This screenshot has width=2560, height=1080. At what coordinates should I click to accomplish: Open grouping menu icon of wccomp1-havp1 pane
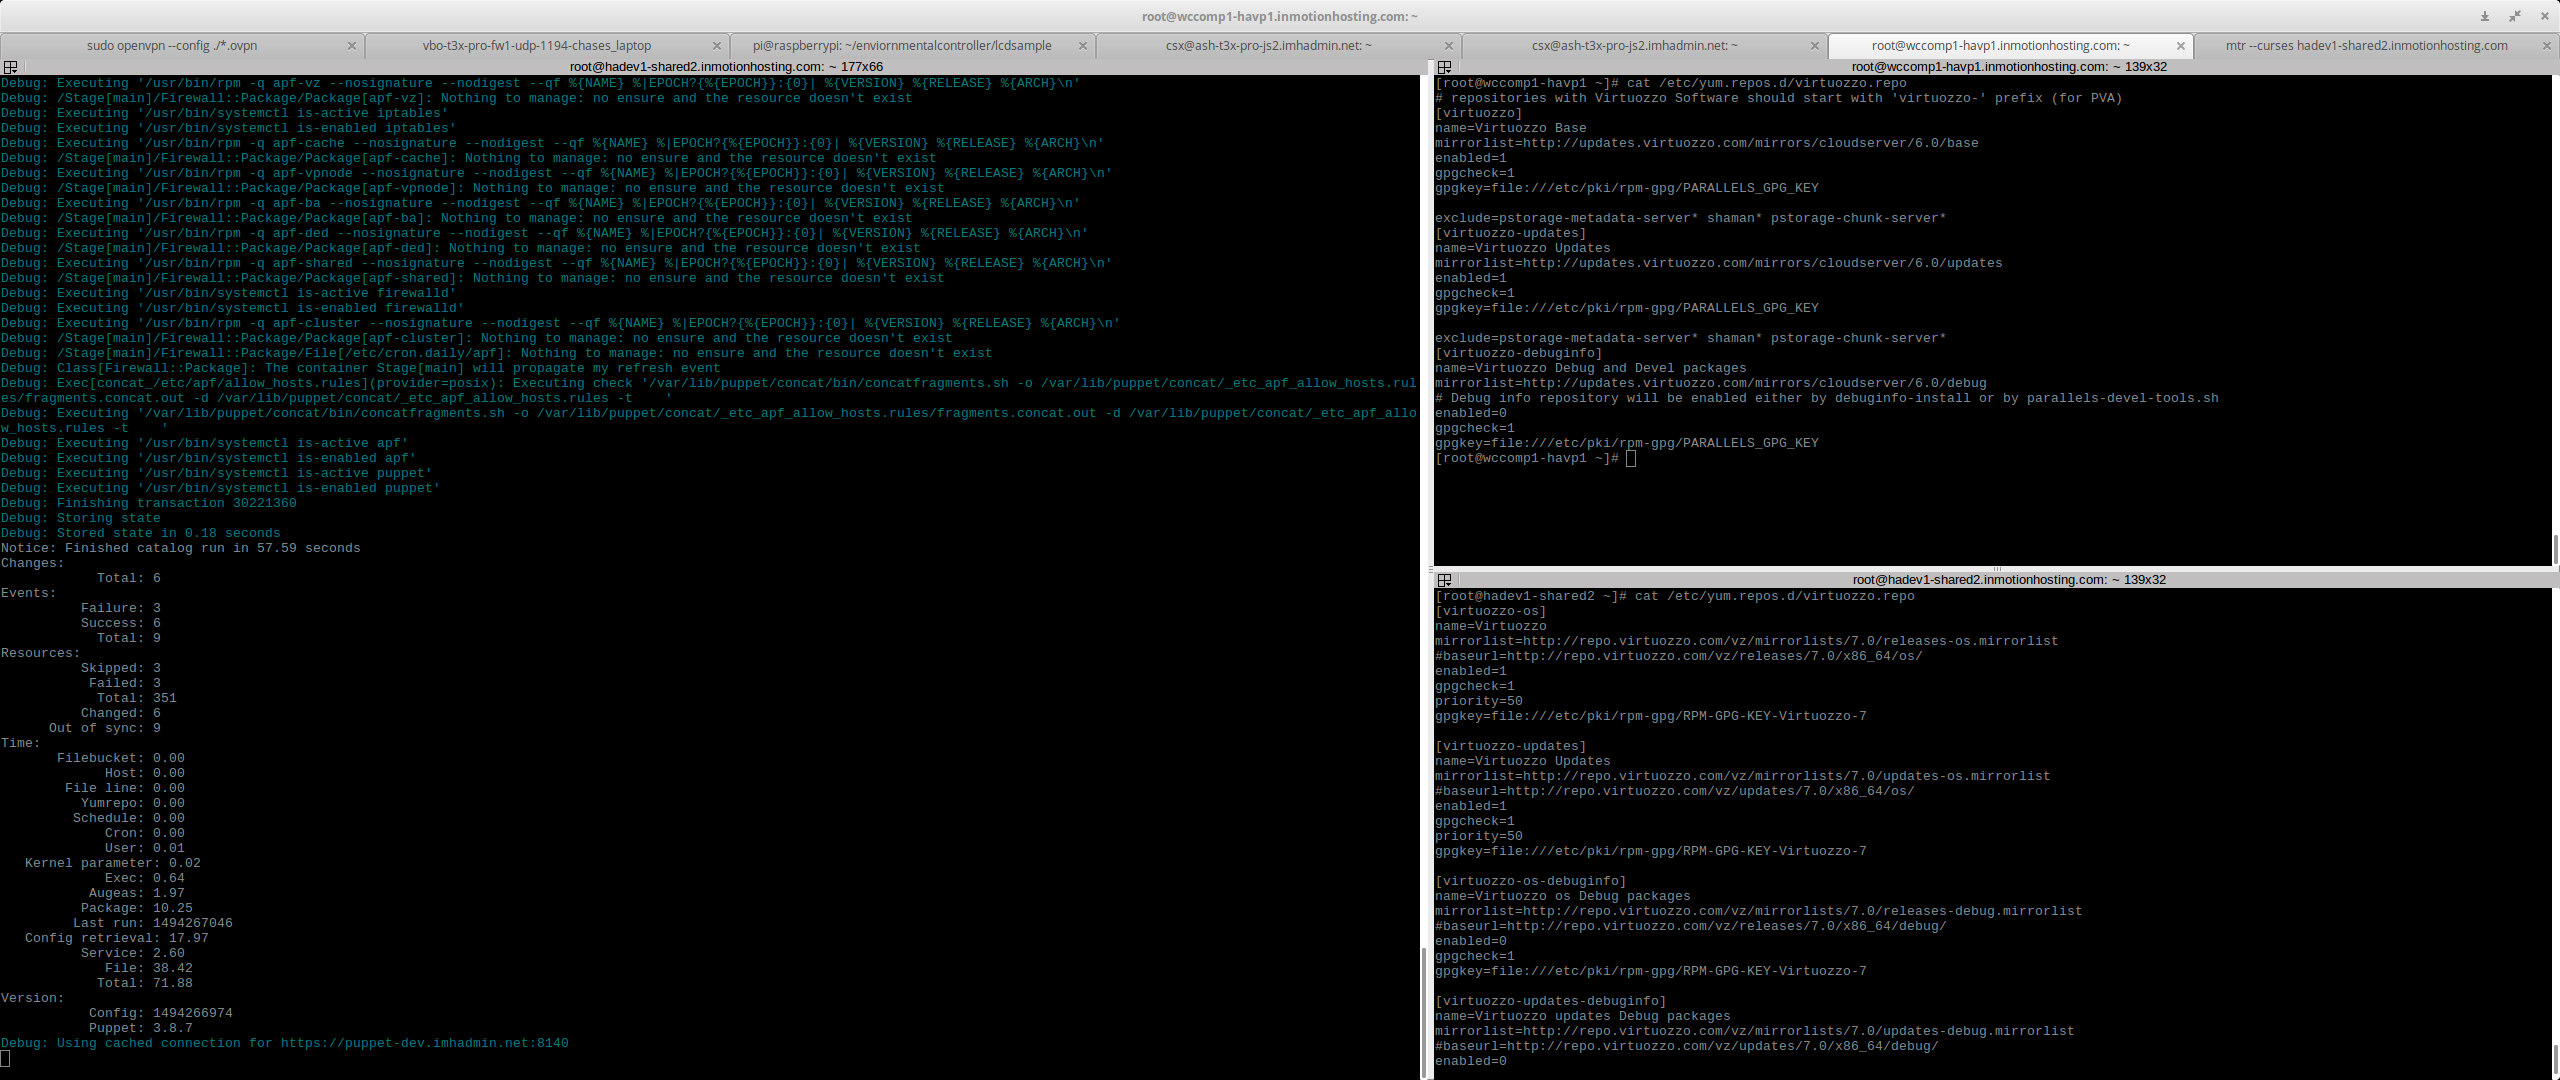coord(1444,67)
